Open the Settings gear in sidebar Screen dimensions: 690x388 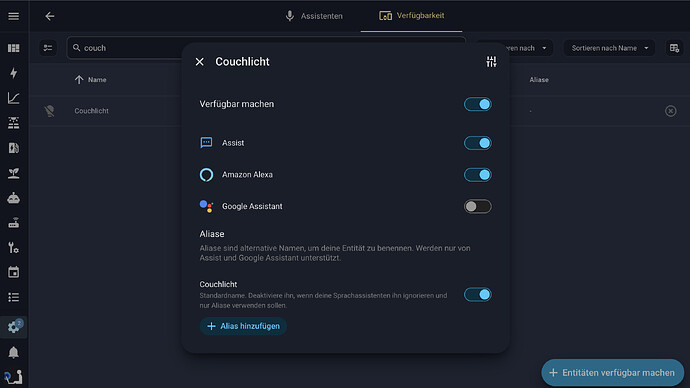click(x=14, y=327)
